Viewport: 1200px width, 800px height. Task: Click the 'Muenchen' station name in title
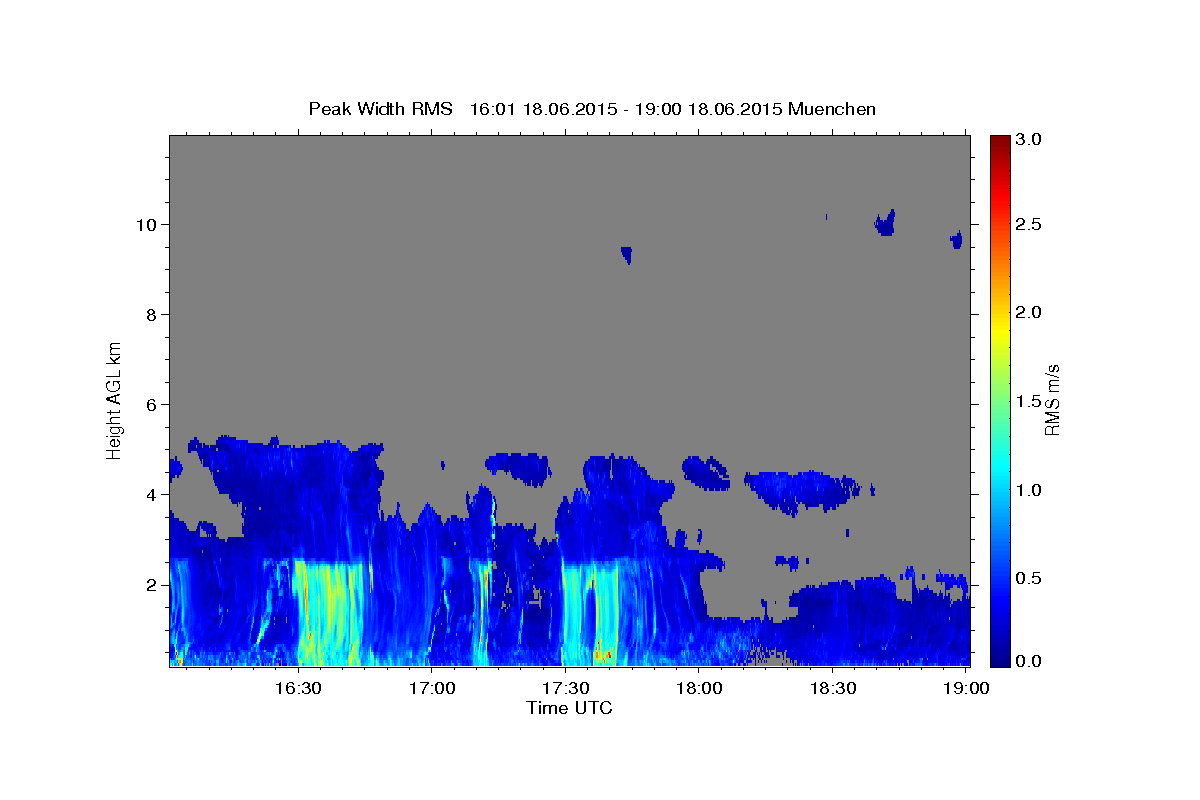tap(832, 109)
